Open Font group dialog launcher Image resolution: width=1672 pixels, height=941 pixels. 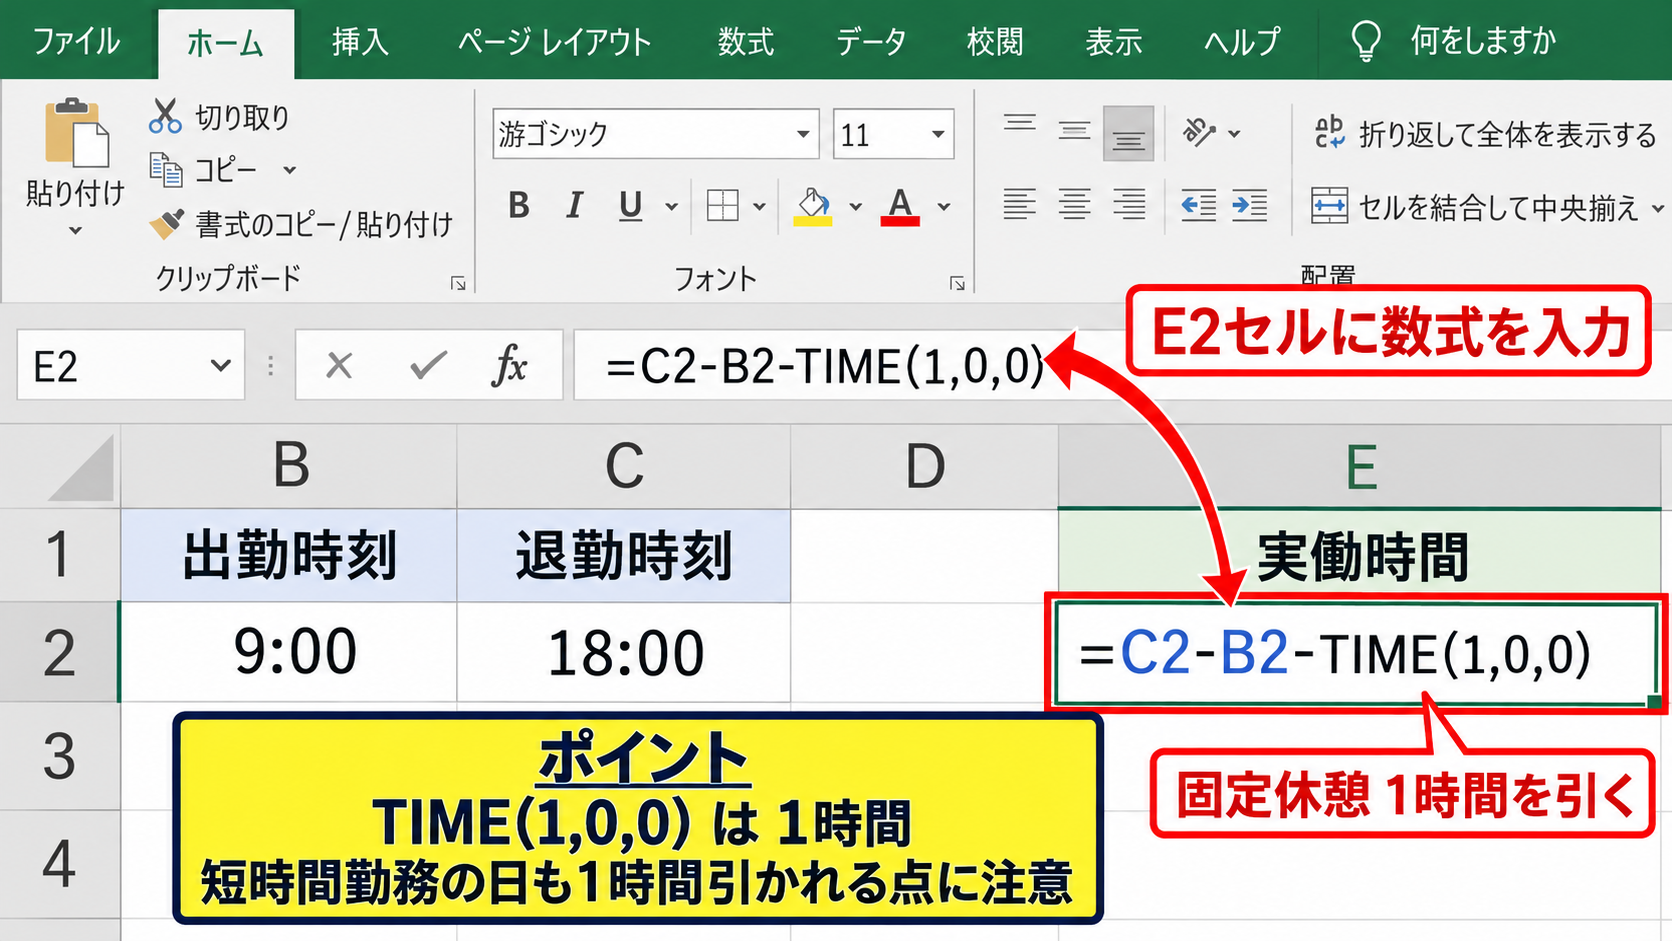click(957, 284)
